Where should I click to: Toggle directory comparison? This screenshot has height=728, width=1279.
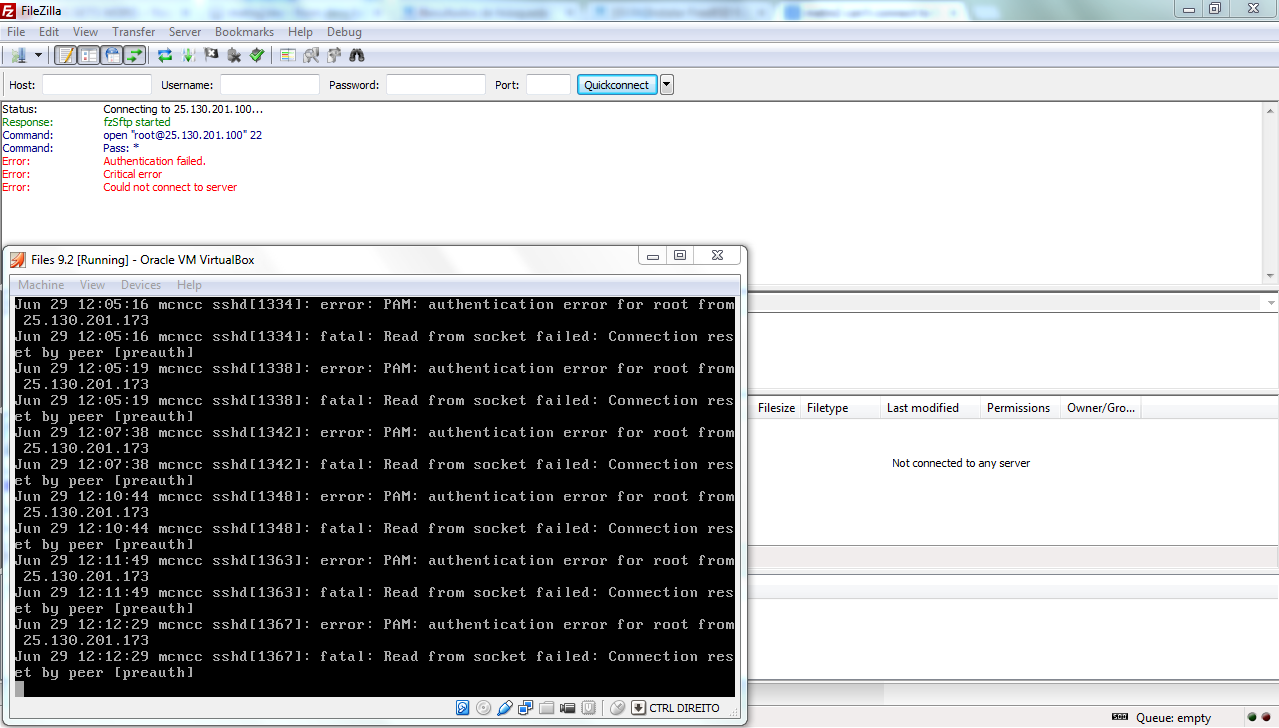(x=311, y=55)
